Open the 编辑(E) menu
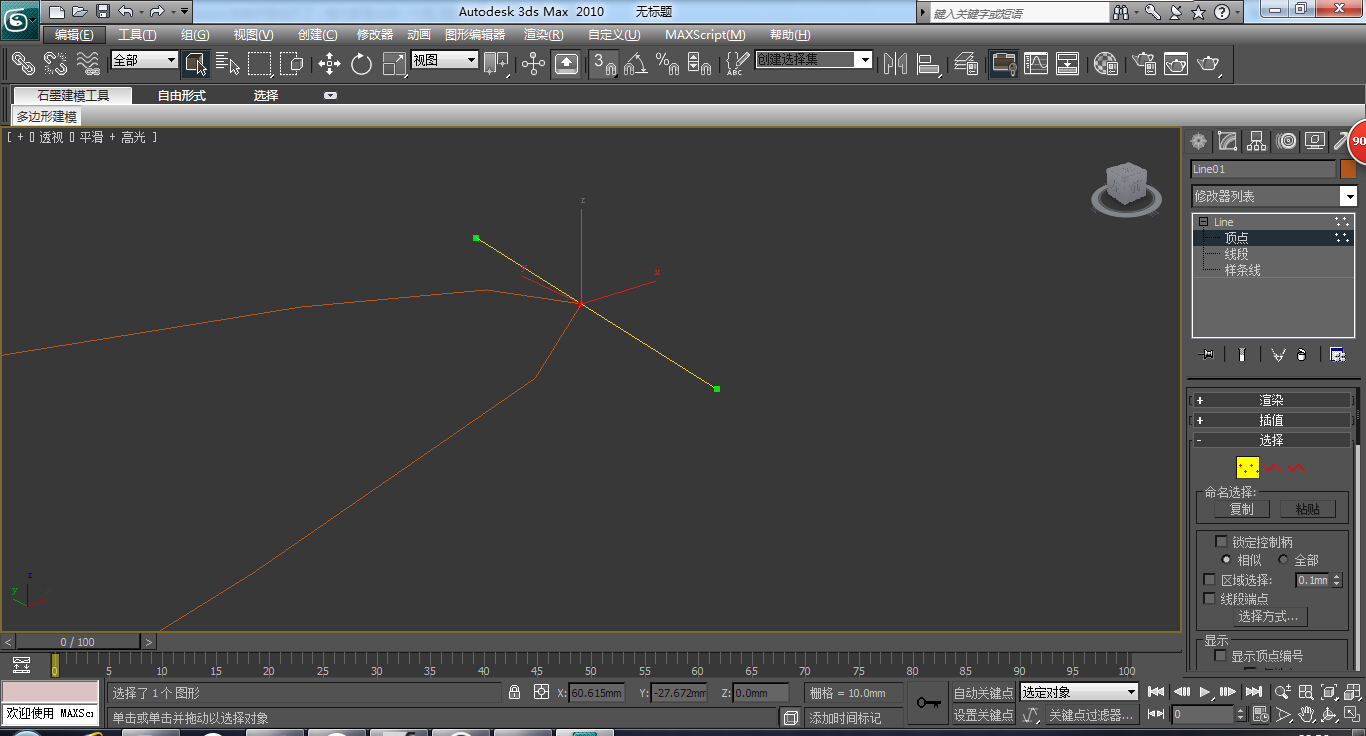 coord(74,34)
